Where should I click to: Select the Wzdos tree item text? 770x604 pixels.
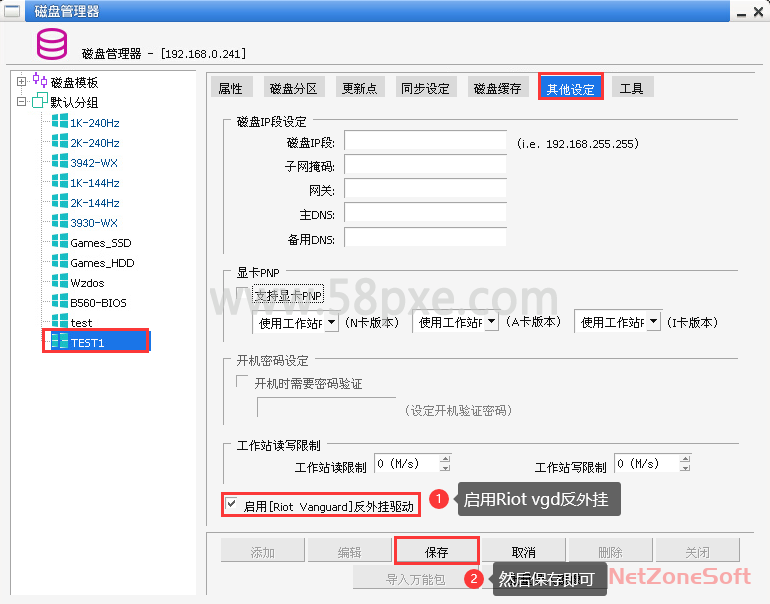click(87, 283)
